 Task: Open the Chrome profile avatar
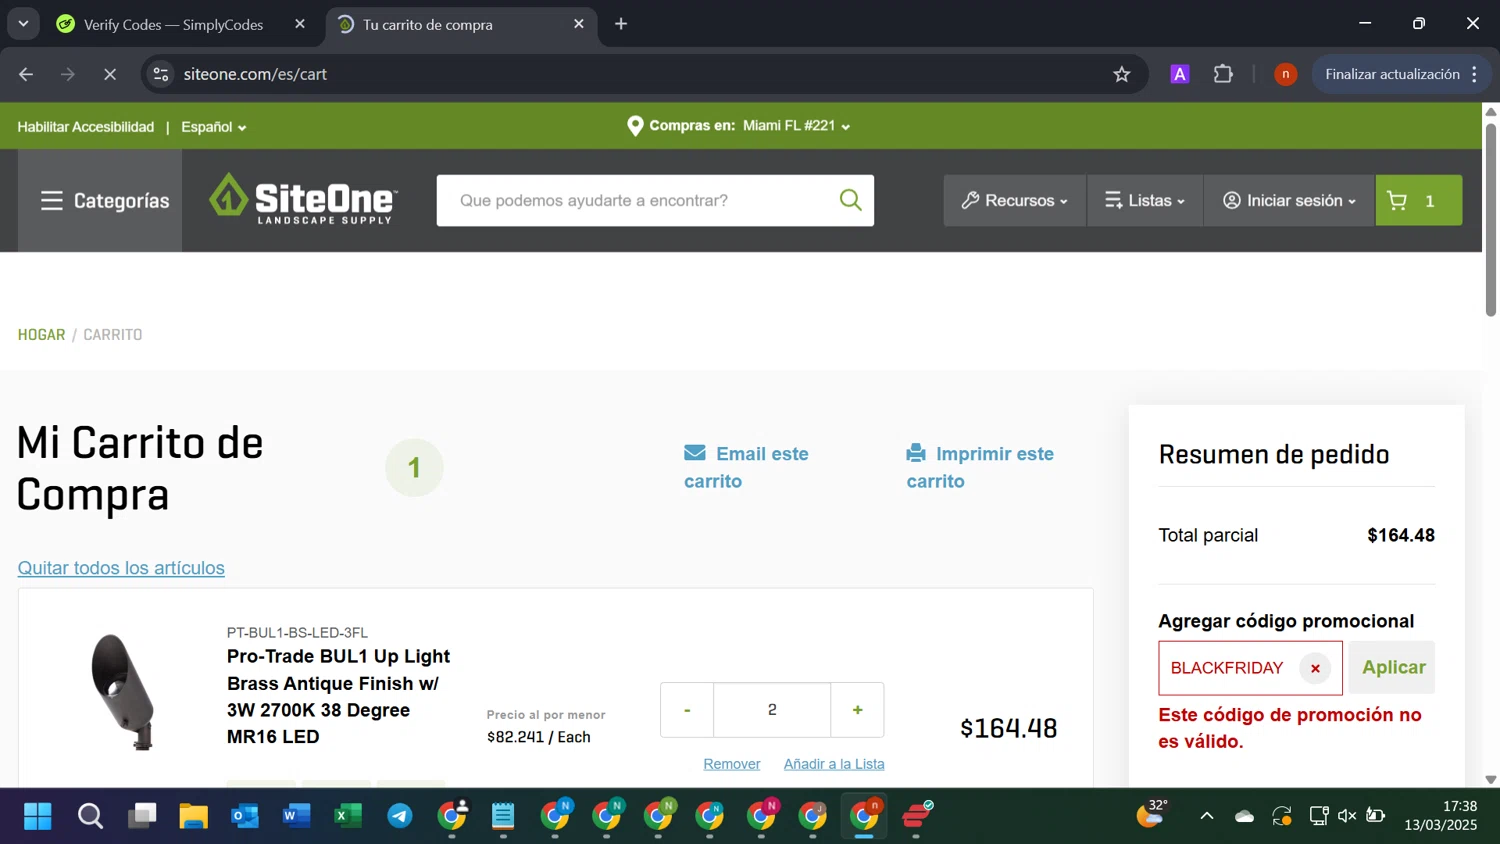tap(1285, 74)
